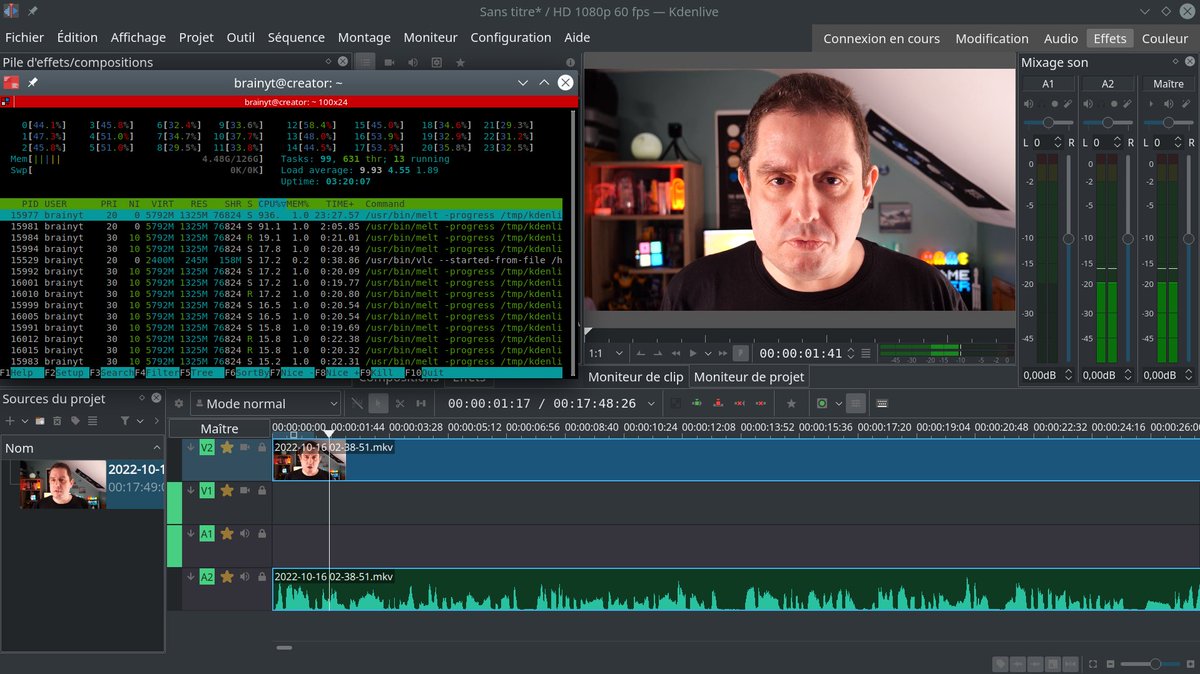Open the Fichier menu

click(x=25, y=37)
